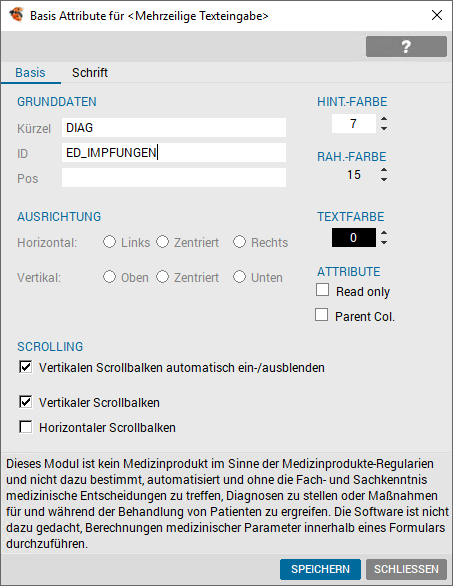This screenshot has width=453, height=586.
Task: Decrease the HINT.-FARBE value with down arrow
Action: [384, 128]
